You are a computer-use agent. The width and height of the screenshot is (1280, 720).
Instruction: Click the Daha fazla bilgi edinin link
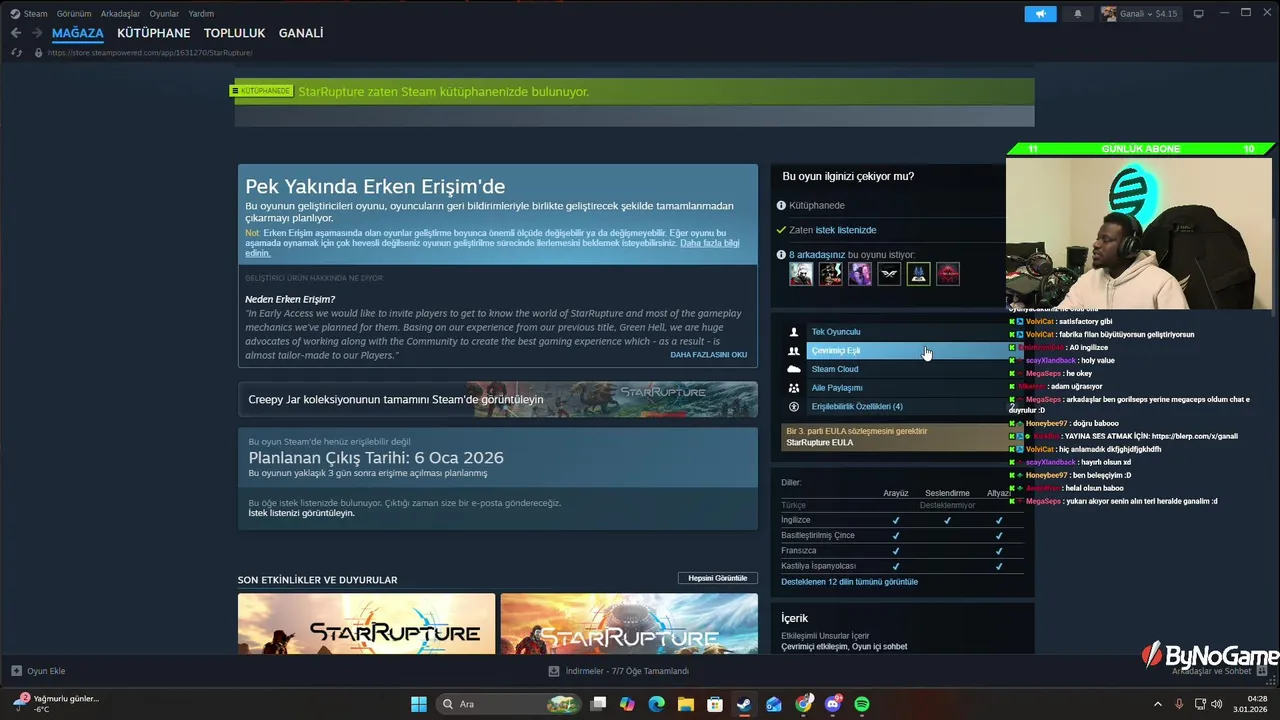coord(493,248)
